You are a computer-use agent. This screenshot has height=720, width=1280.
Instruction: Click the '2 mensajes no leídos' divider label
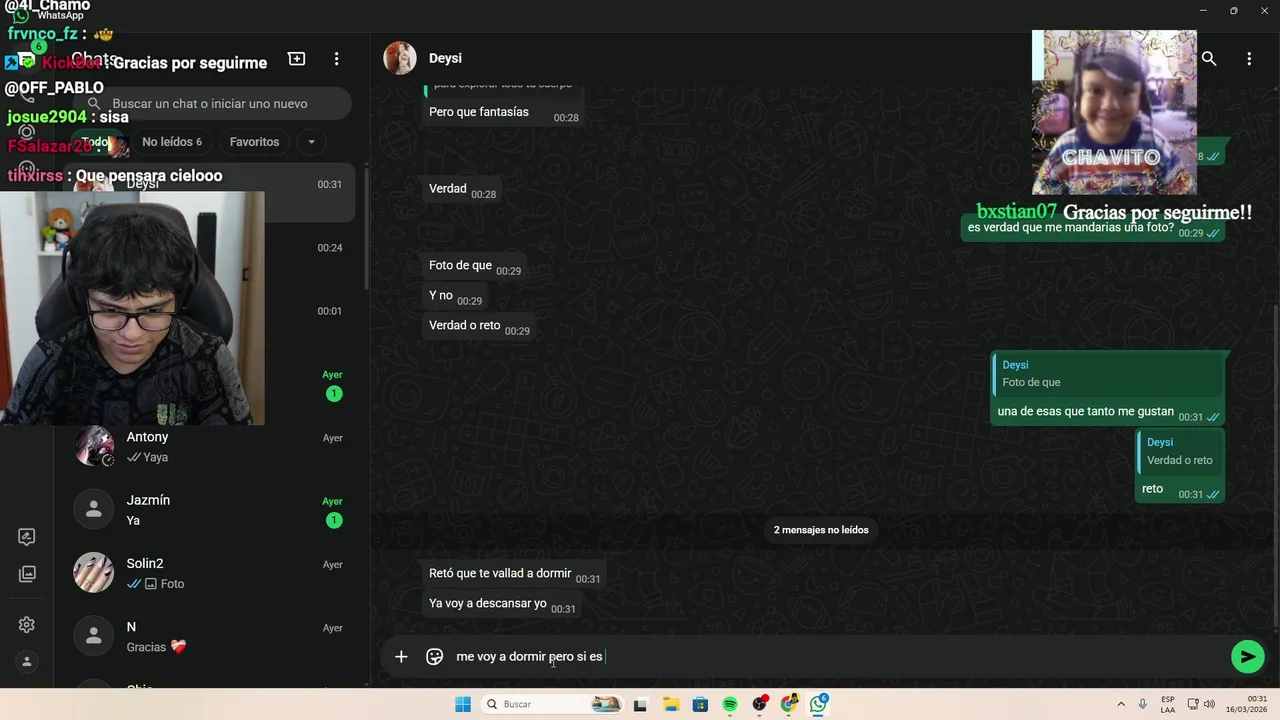[x=821, y=530]
